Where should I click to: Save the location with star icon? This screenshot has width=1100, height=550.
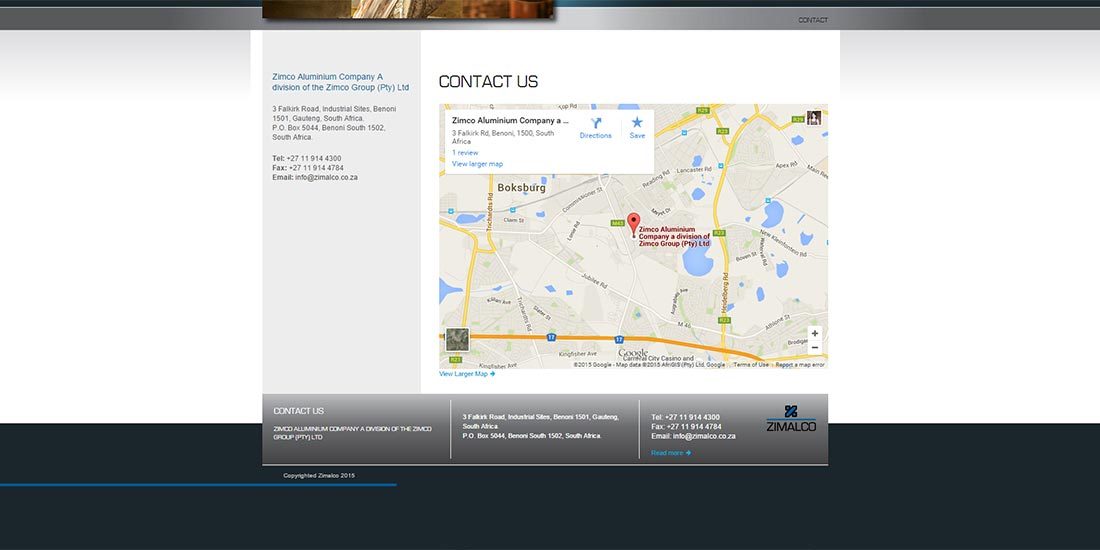pos(637,123)
